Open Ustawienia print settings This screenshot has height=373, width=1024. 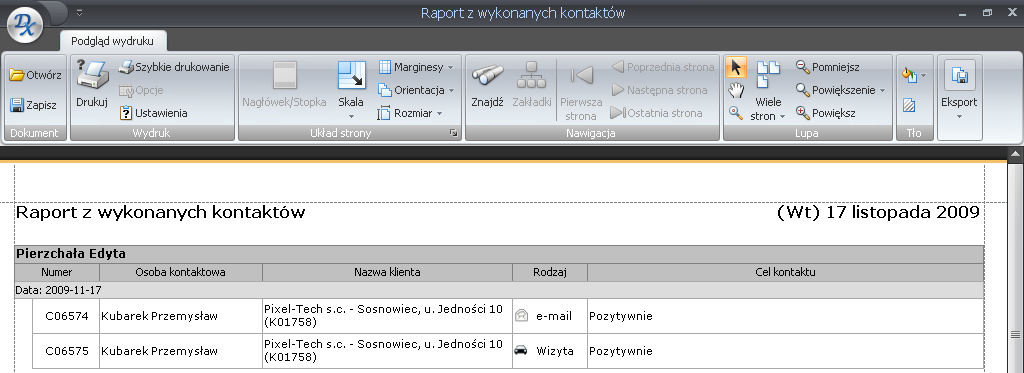154,113
